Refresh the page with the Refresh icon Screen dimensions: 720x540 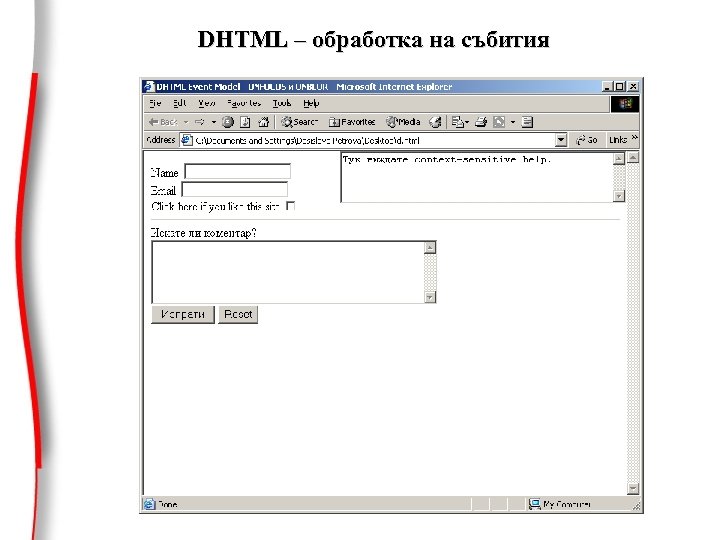point(245,122)
